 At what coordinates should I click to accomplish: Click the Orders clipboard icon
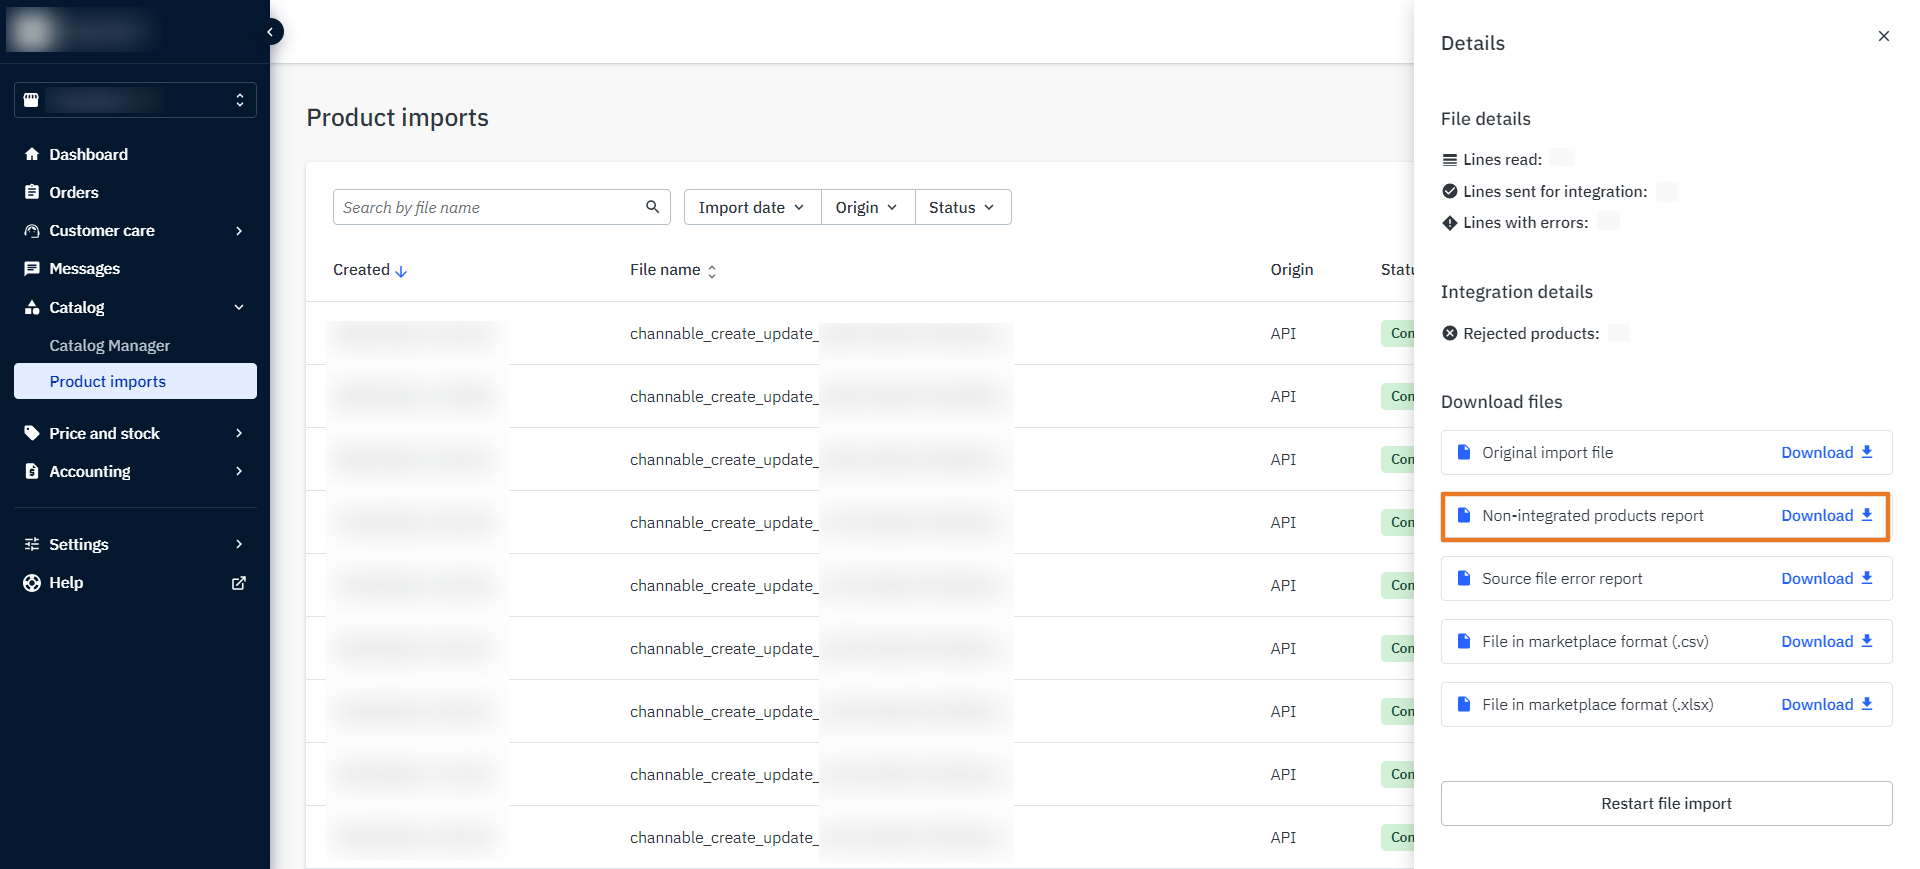32,192
